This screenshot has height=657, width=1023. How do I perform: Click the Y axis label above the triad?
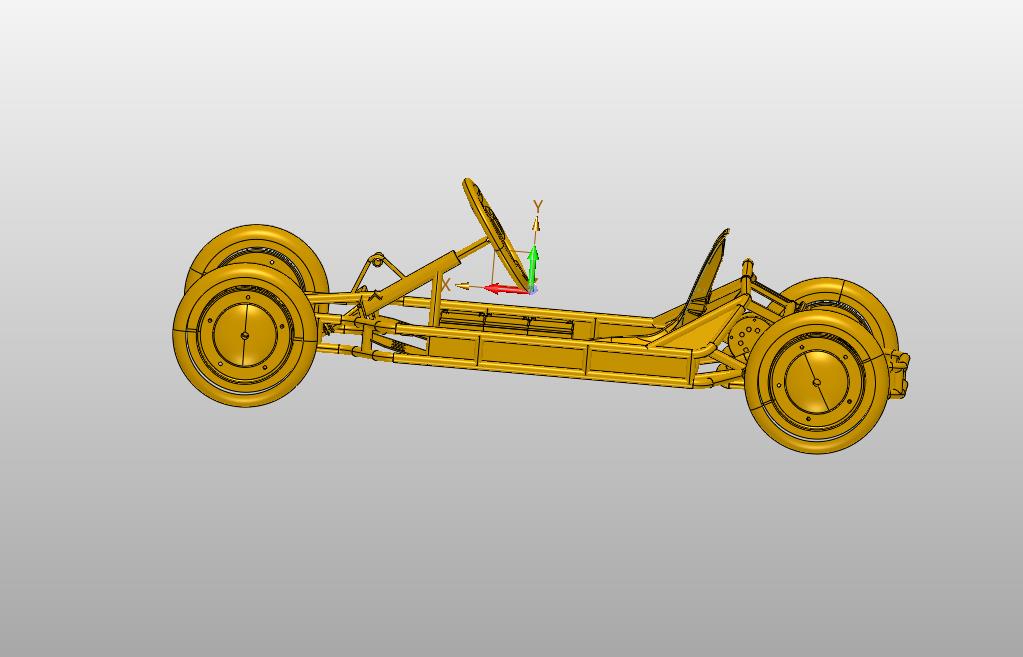click(x=538, y=206)
